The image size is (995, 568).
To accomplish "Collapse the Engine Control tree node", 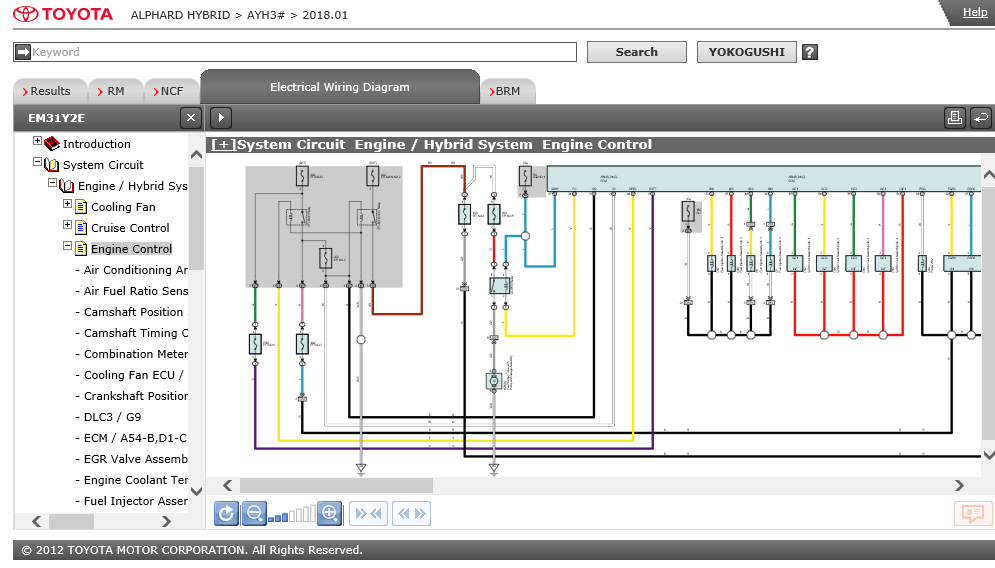I will [x=67, y=246].
